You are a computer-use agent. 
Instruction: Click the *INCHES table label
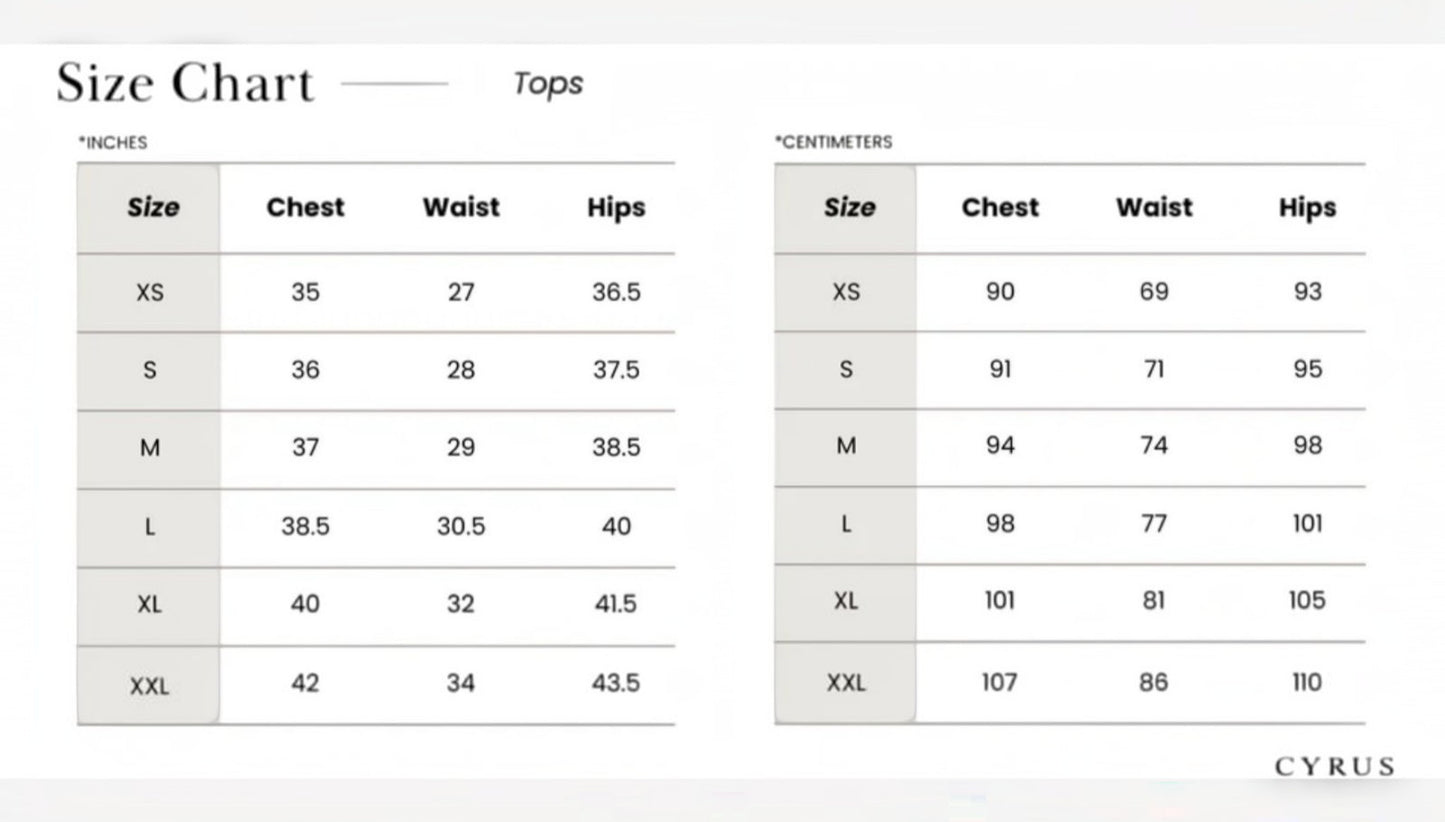click(x=113, y=143)
